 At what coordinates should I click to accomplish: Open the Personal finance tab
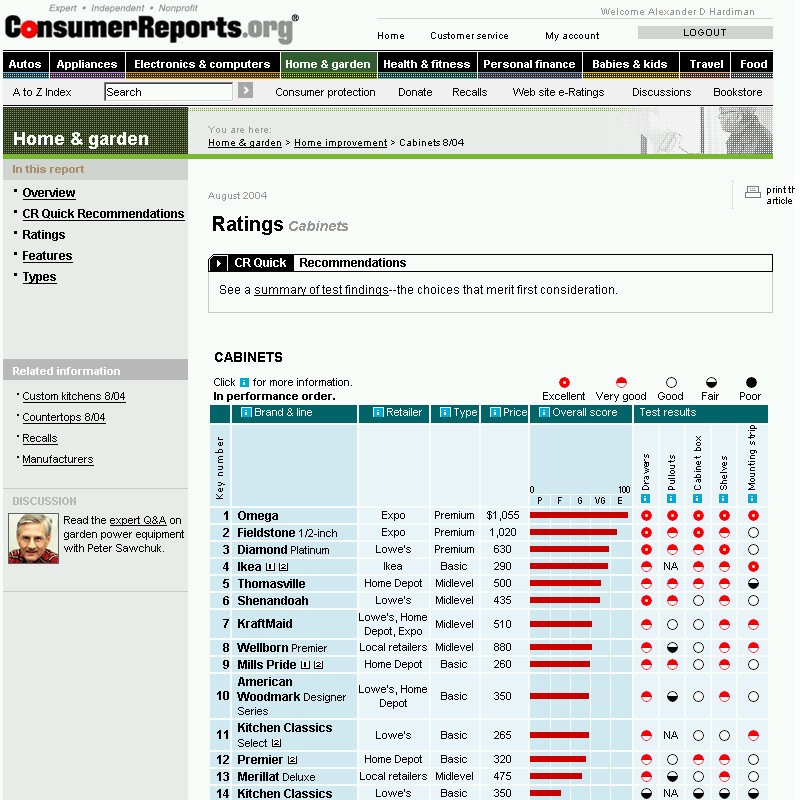(530, 64)
